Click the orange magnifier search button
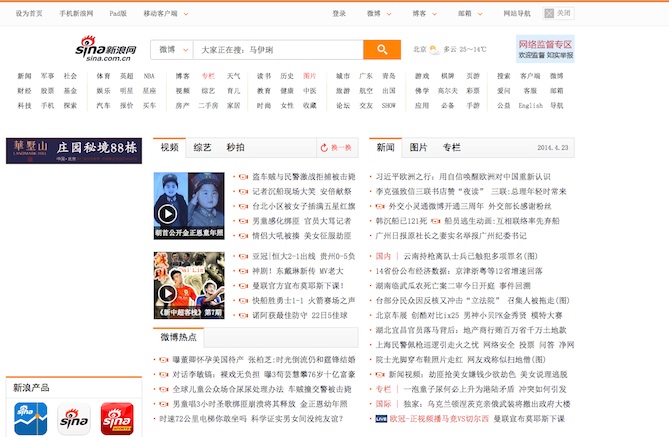669x437 pixels. pyautogui.click(x=382, y=50)
